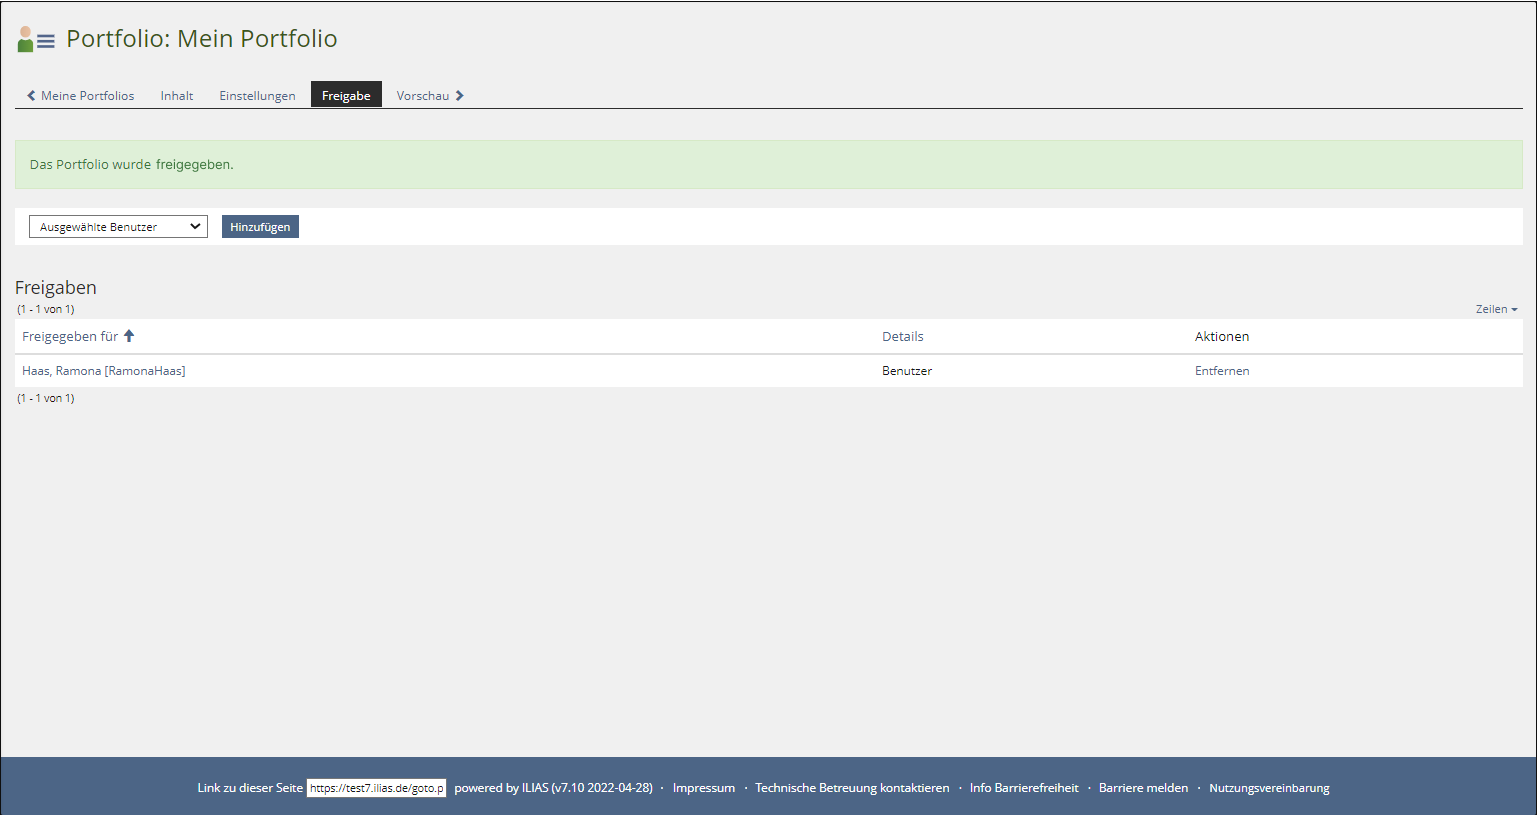Open the Vorschau tab
The width and height of the screenshot is (1537, 815).
(x=422, y=96)
